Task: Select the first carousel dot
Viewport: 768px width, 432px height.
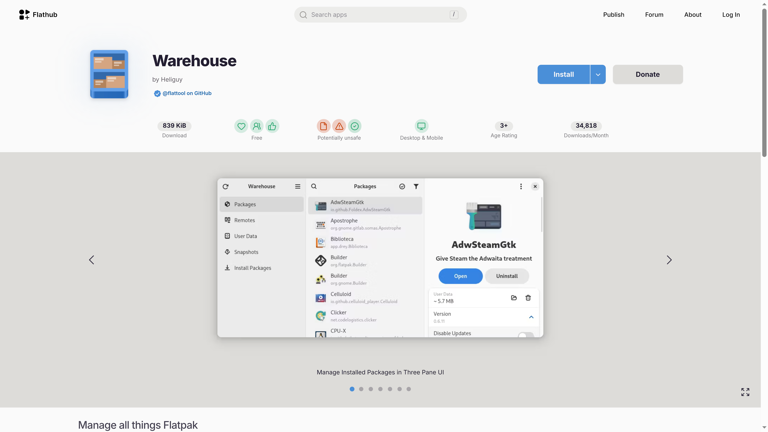Action: click(352, 389)
